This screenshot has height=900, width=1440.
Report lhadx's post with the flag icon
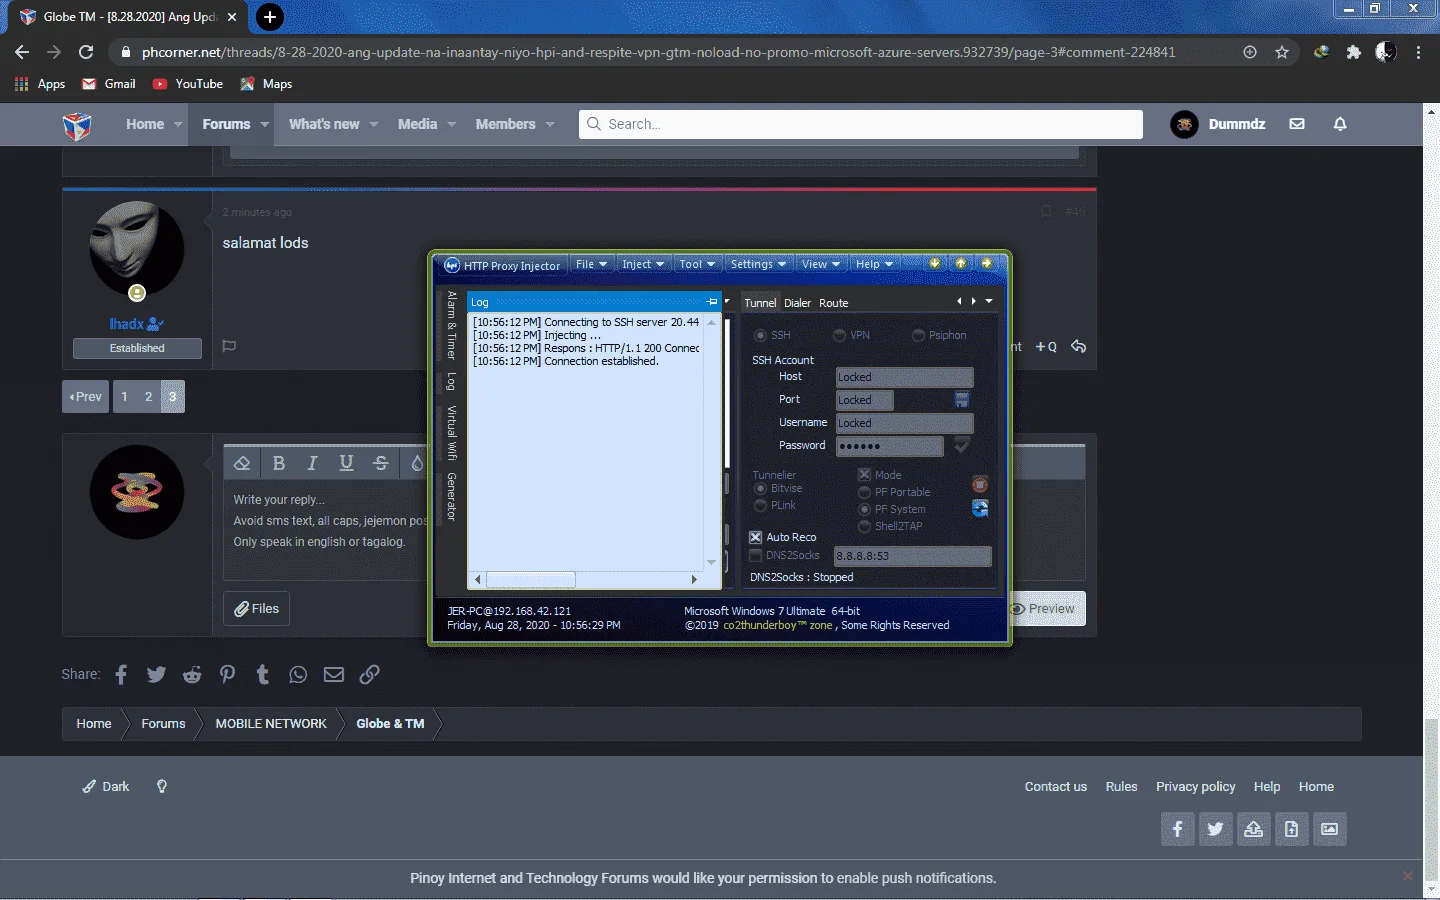(x=229, y=346)
